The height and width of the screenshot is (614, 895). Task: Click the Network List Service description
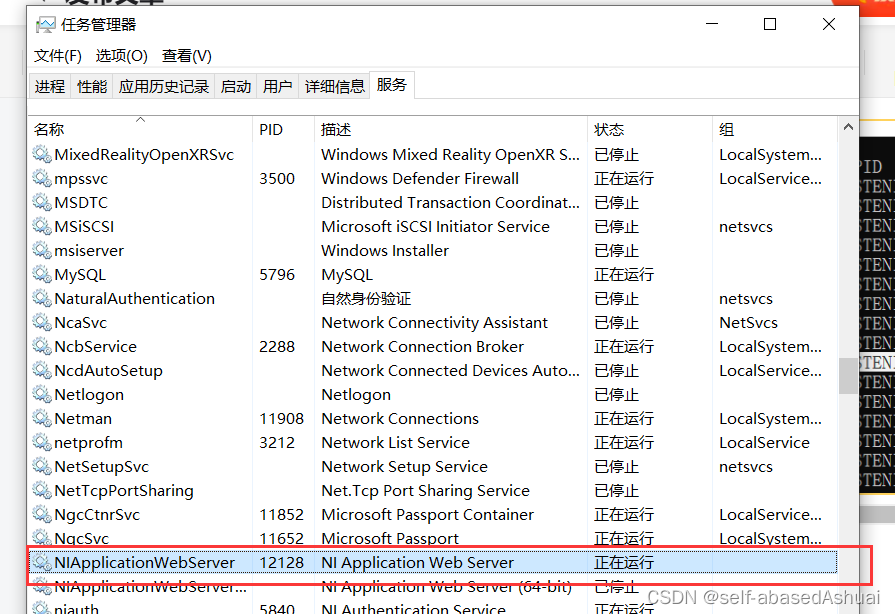pyautogui.click(x=395, y=442)
